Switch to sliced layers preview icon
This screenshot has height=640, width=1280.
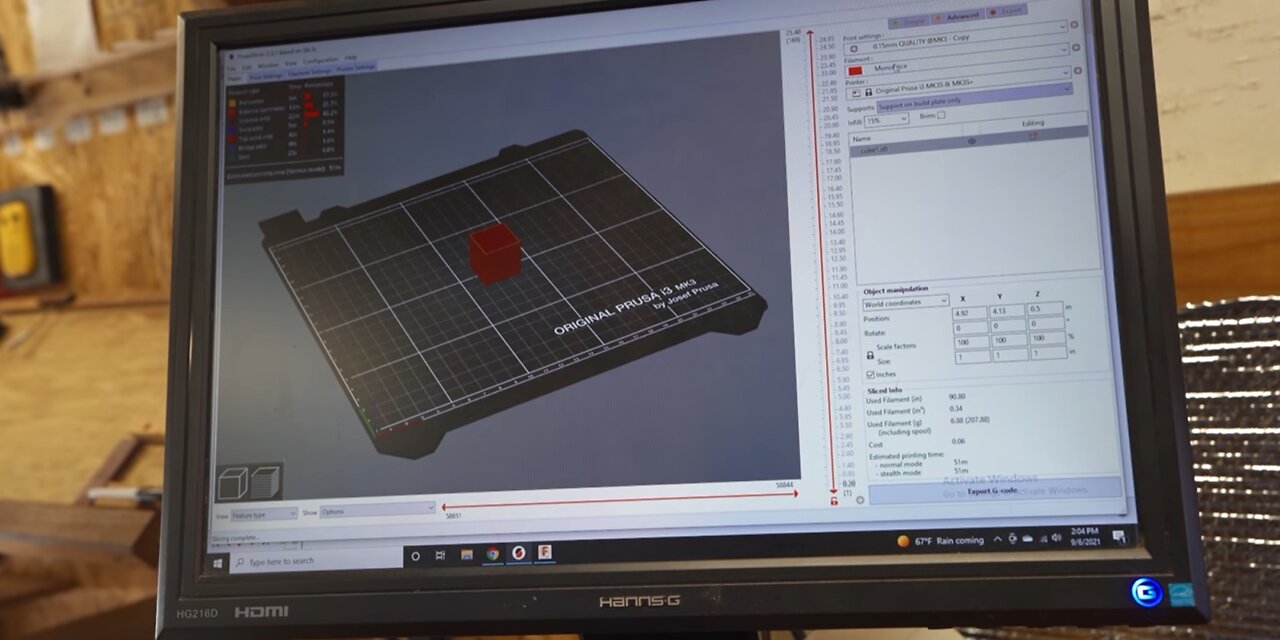(x=263, y=483)
